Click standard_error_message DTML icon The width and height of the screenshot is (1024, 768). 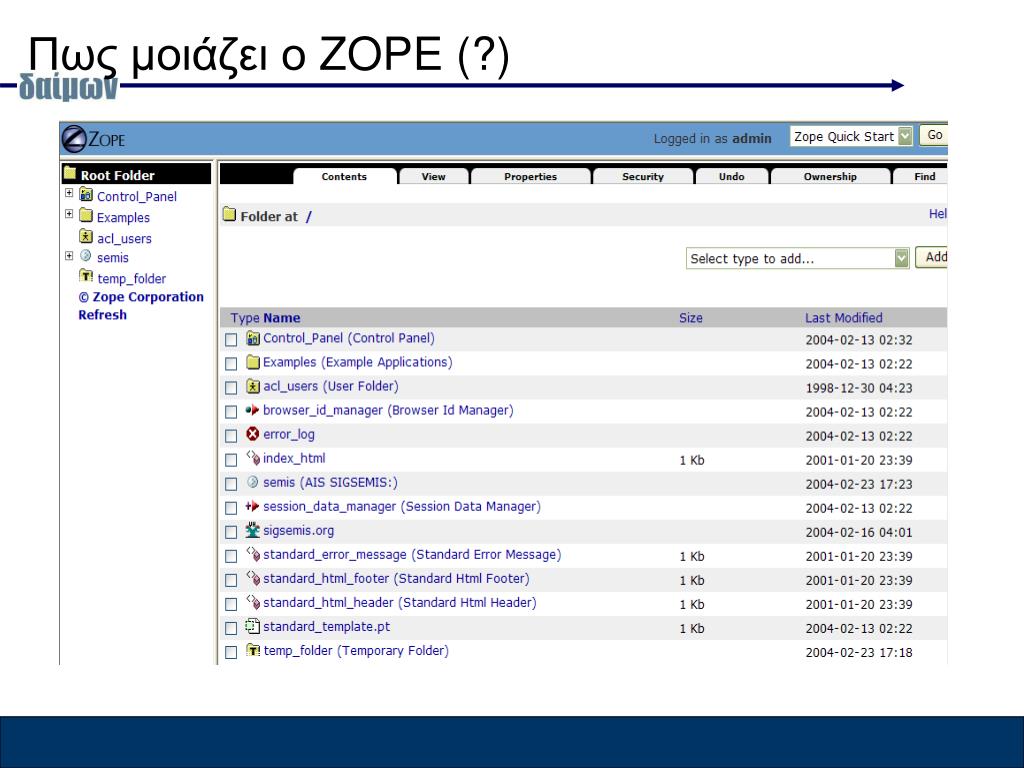click(x=253, y=554)
